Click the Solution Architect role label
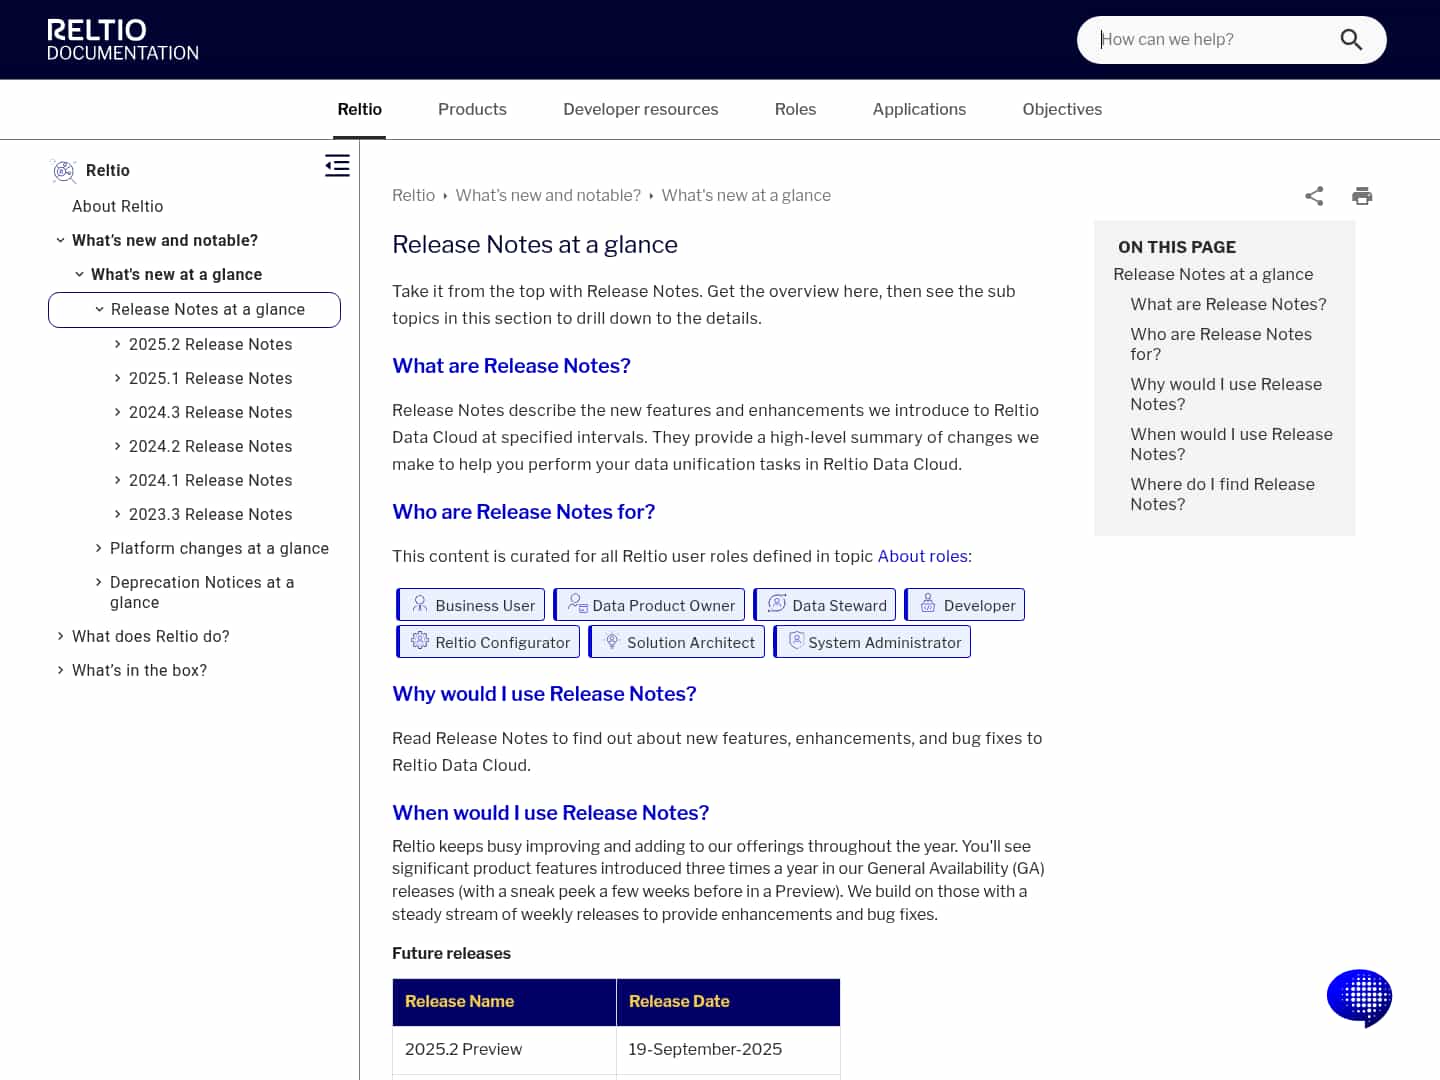1440x1080 pixels. pos(690,643)
